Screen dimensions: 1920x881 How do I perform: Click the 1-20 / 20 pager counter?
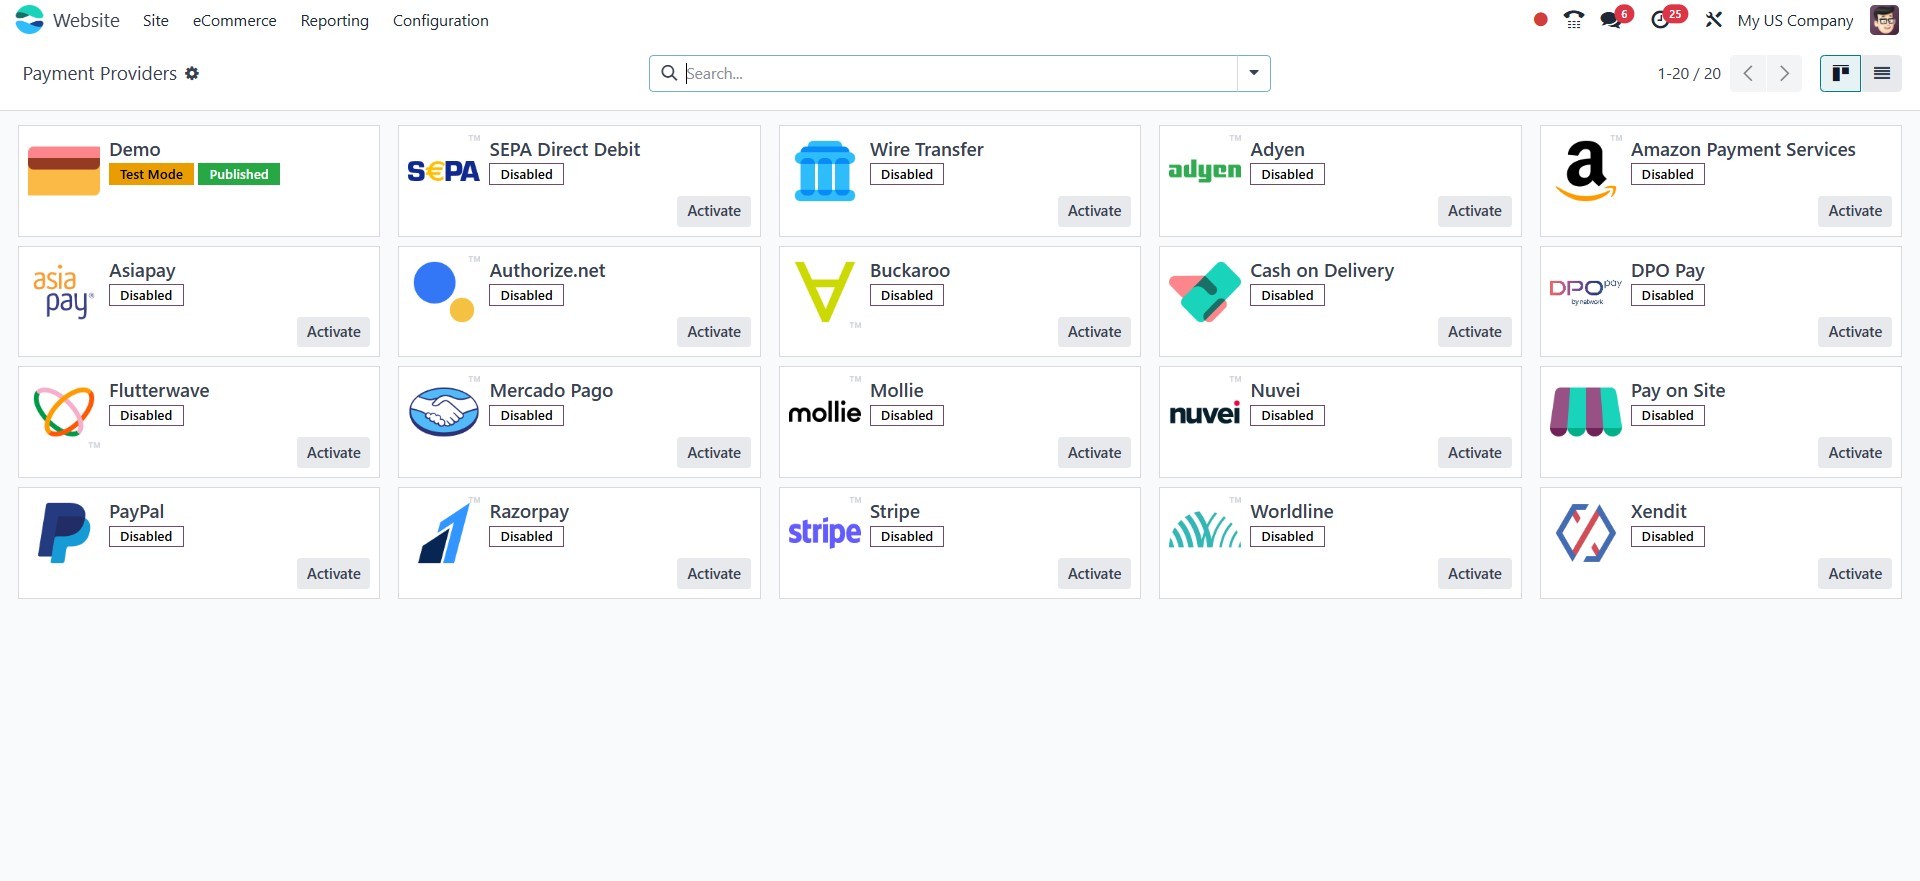1689,73
